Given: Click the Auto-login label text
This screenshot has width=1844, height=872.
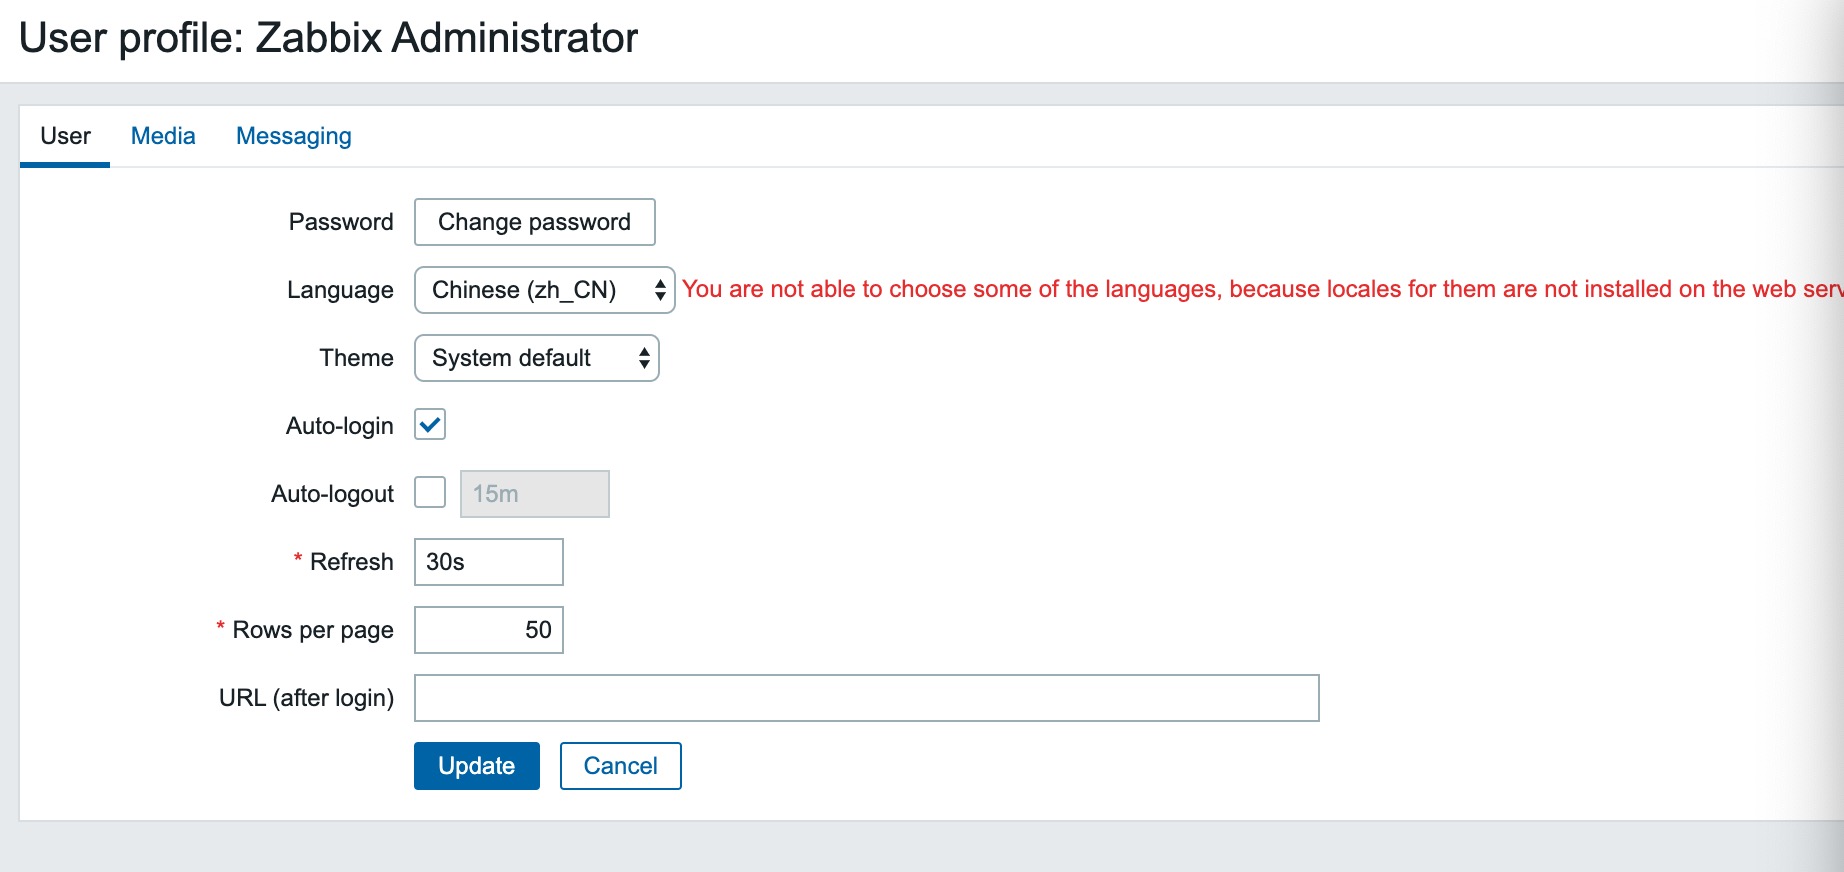Looking at the screenshot, I should pyautogui.click(x=340, y=426).
